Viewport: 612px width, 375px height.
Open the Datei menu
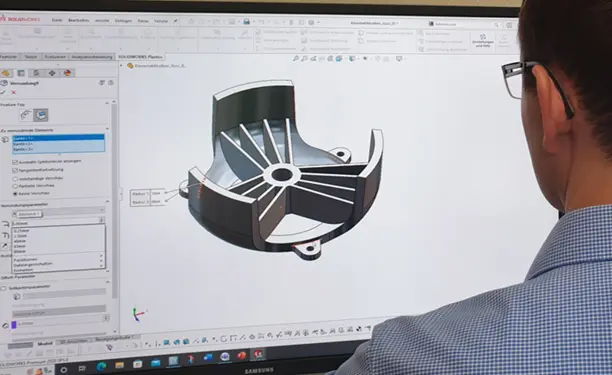pos(57,20)
